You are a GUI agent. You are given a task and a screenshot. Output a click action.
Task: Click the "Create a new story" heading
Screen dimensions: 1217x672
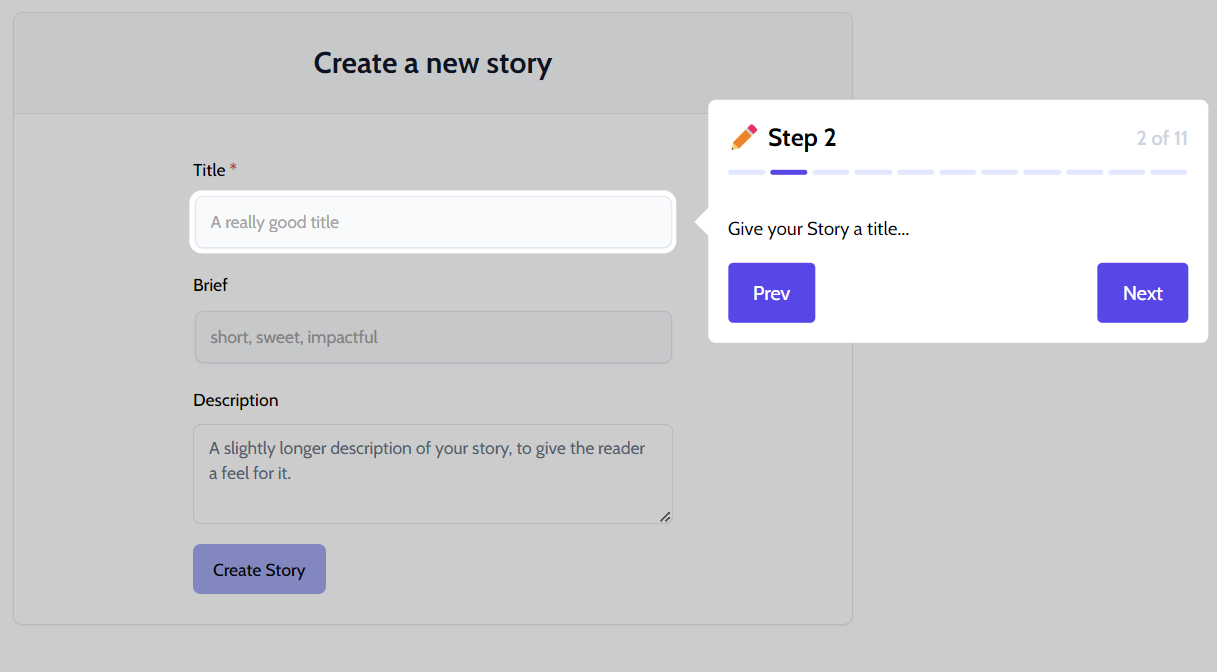coord(432,63)
